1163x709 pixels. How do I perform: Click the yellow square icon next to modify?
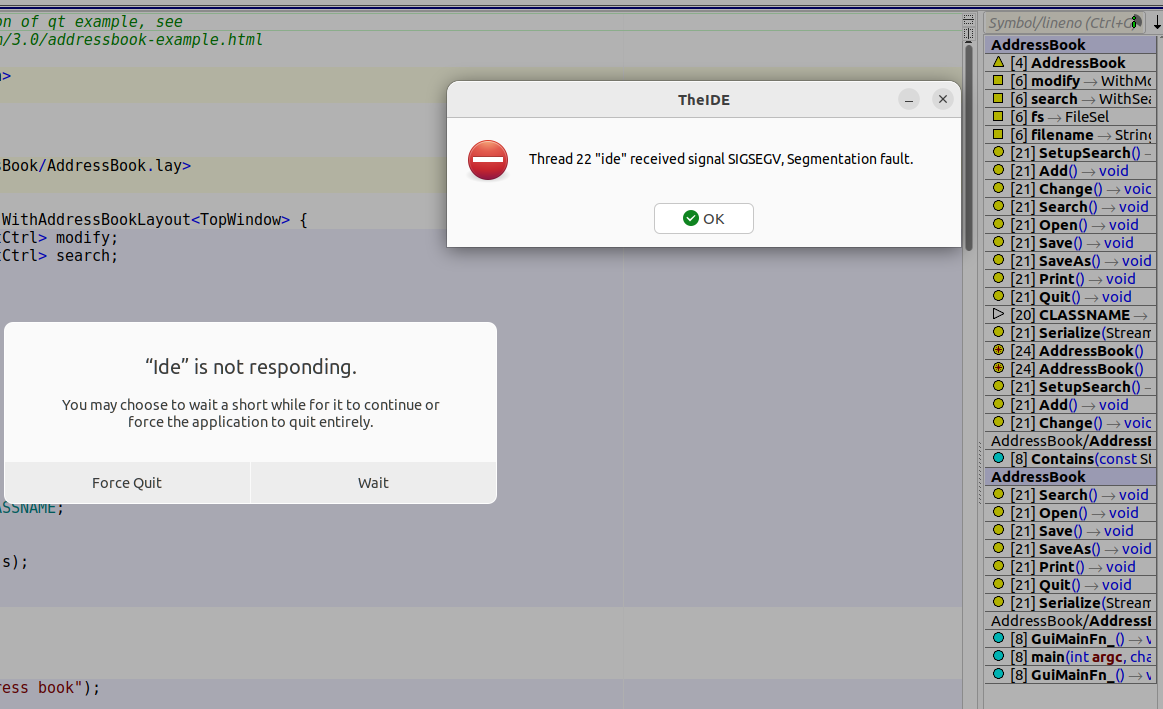[x=998, y=80]
